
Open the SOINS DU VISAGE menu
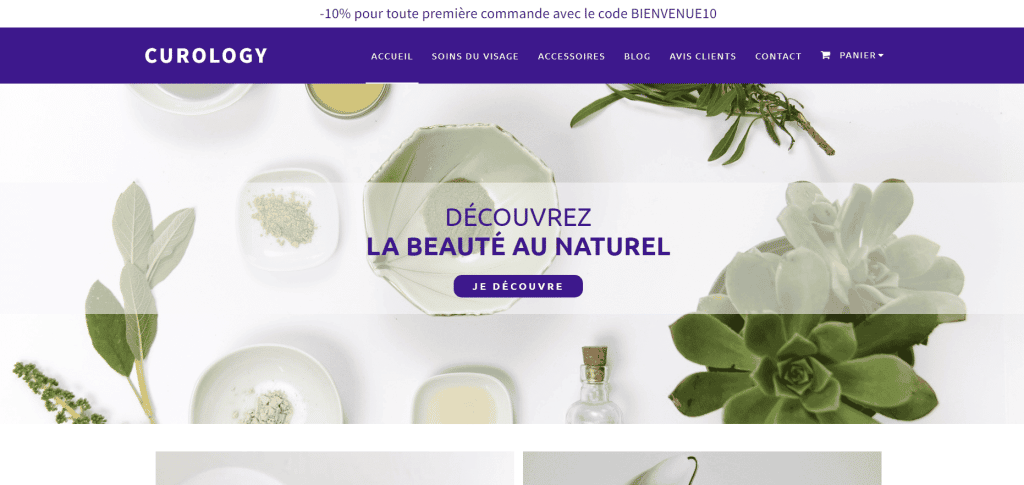(x=475, y=56)
